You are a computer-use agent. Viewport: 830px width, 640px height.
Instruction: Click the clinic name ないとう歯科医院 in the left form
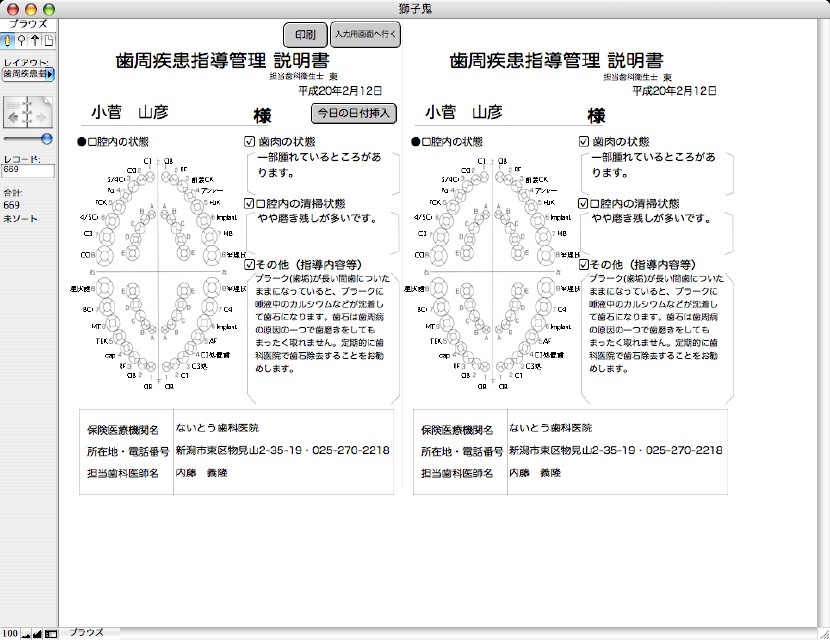coord(217,428)
